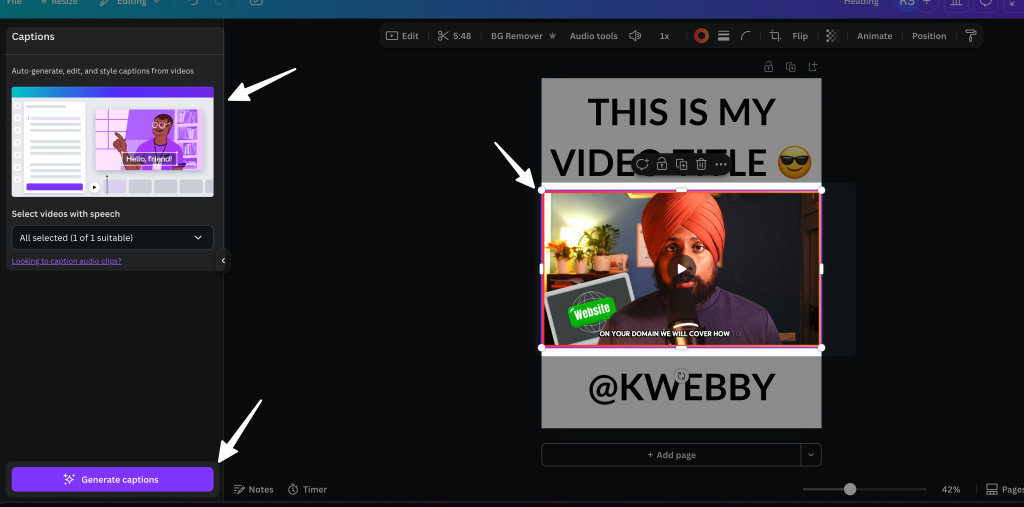Play the video with the center play button
Viewport: 1024px width, 507px height.
[681, 269]
